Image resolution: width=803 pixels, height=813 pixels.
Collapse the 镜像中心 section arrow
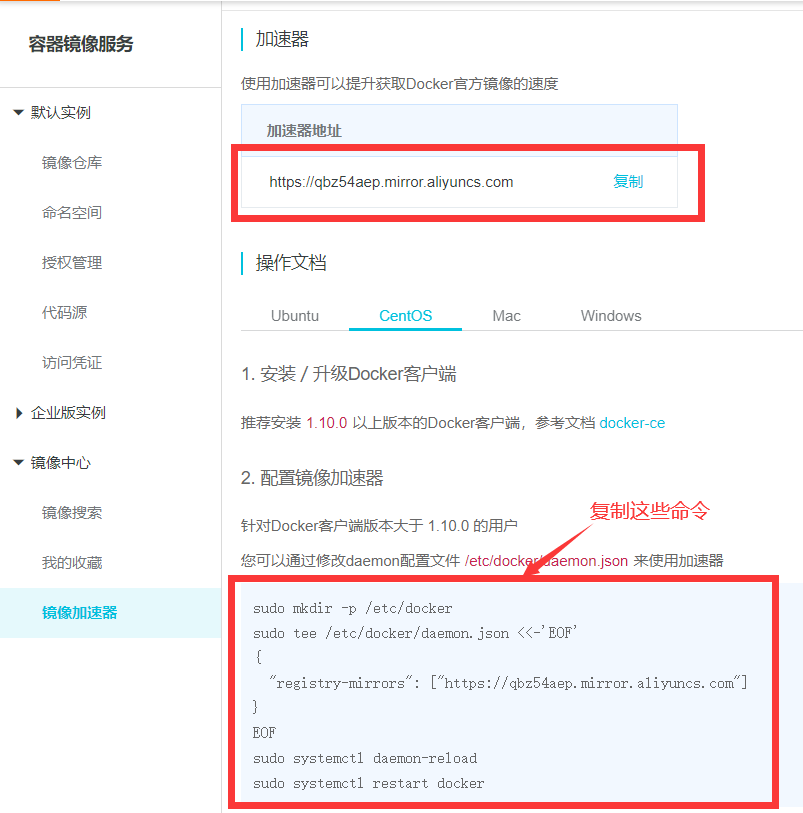click(x=18, y=463)
